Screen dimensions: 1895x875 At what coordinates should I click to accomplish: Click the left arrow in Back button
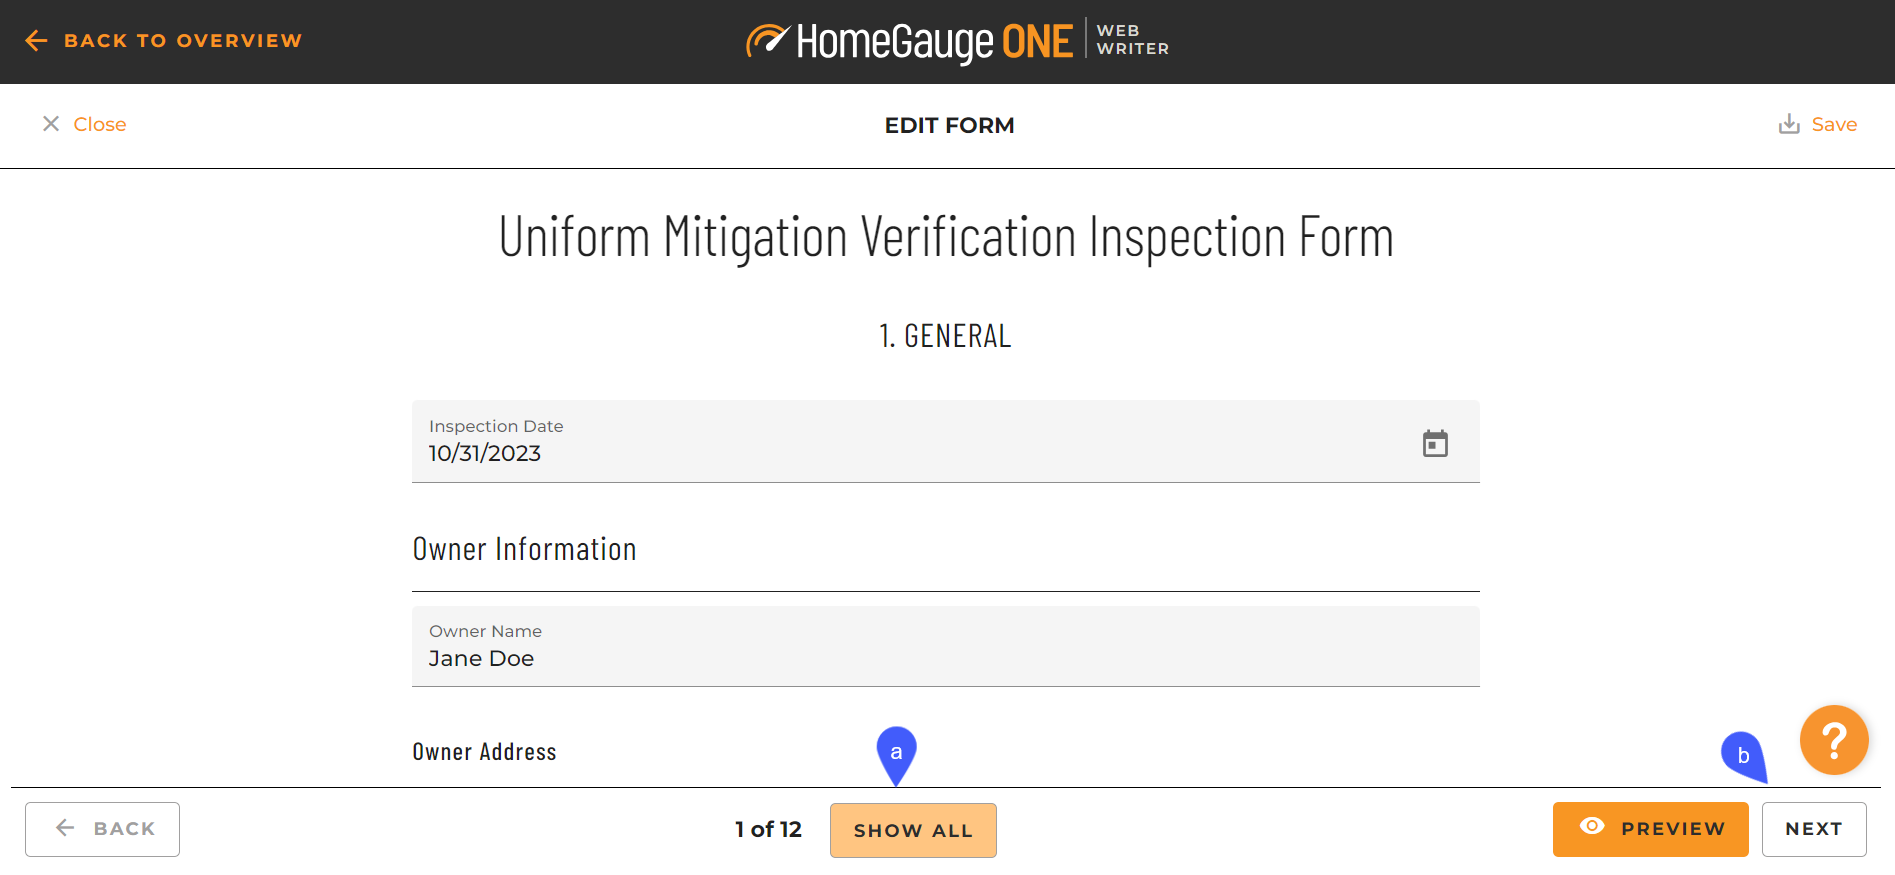point(65,828)
